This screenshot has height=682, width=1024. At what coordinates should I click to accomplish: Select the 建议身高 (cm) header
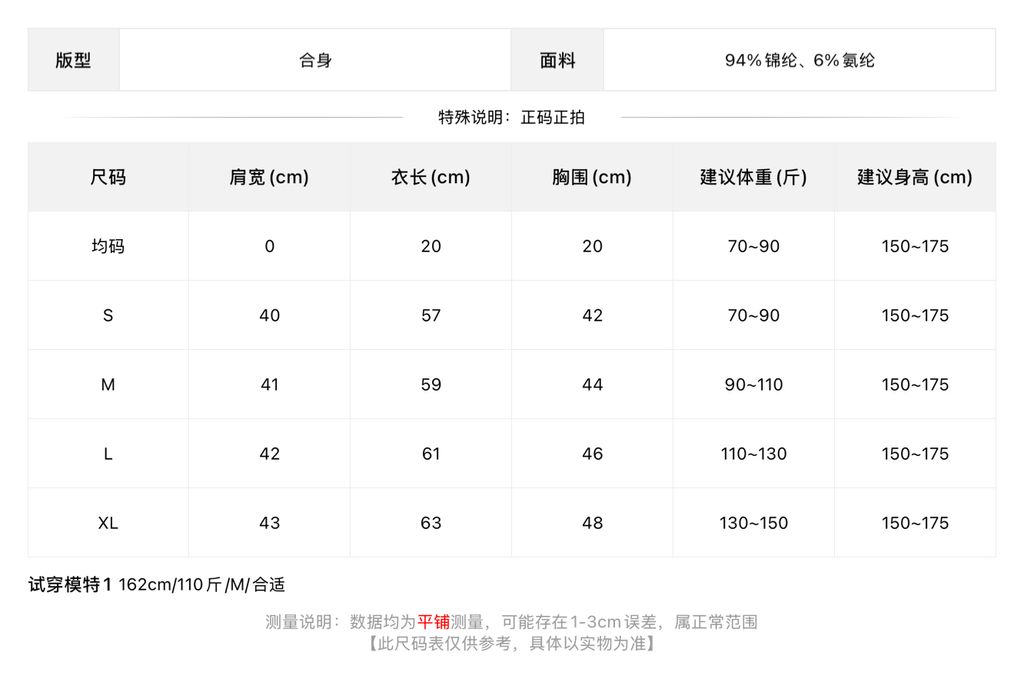[x=915, y=177]
